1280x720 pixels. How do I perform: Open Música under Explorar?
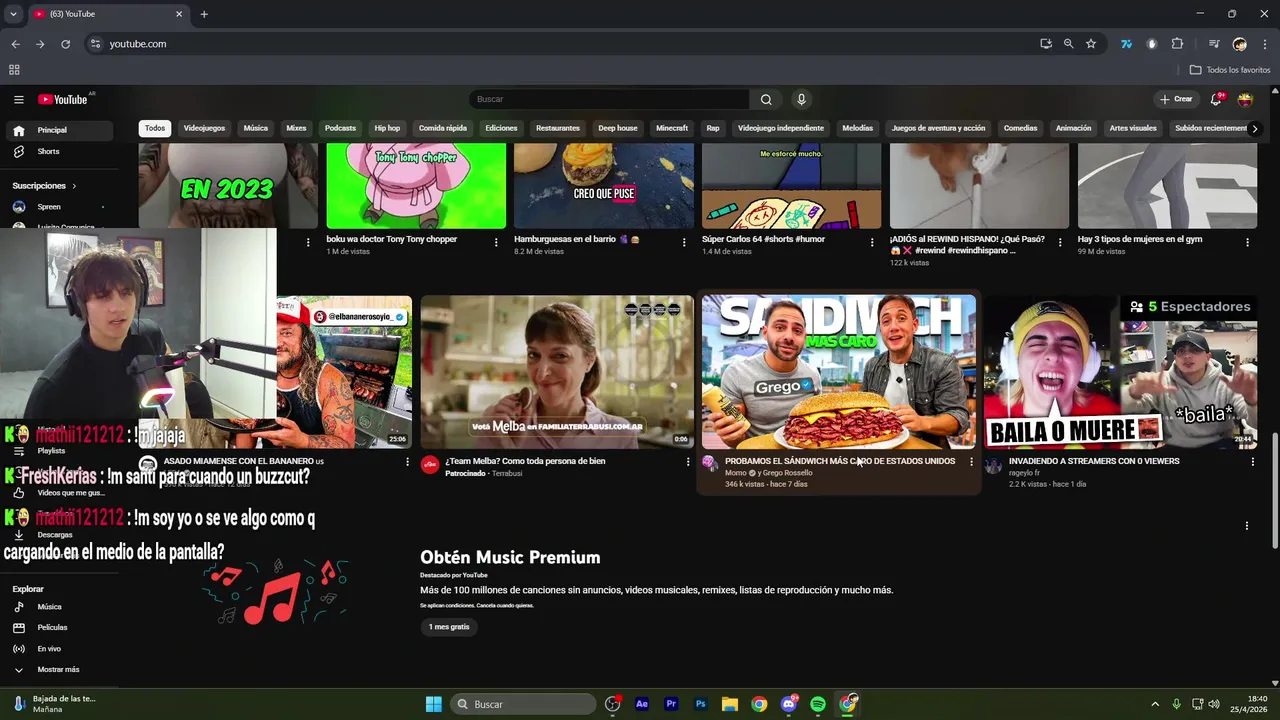(x=59, y=607)
